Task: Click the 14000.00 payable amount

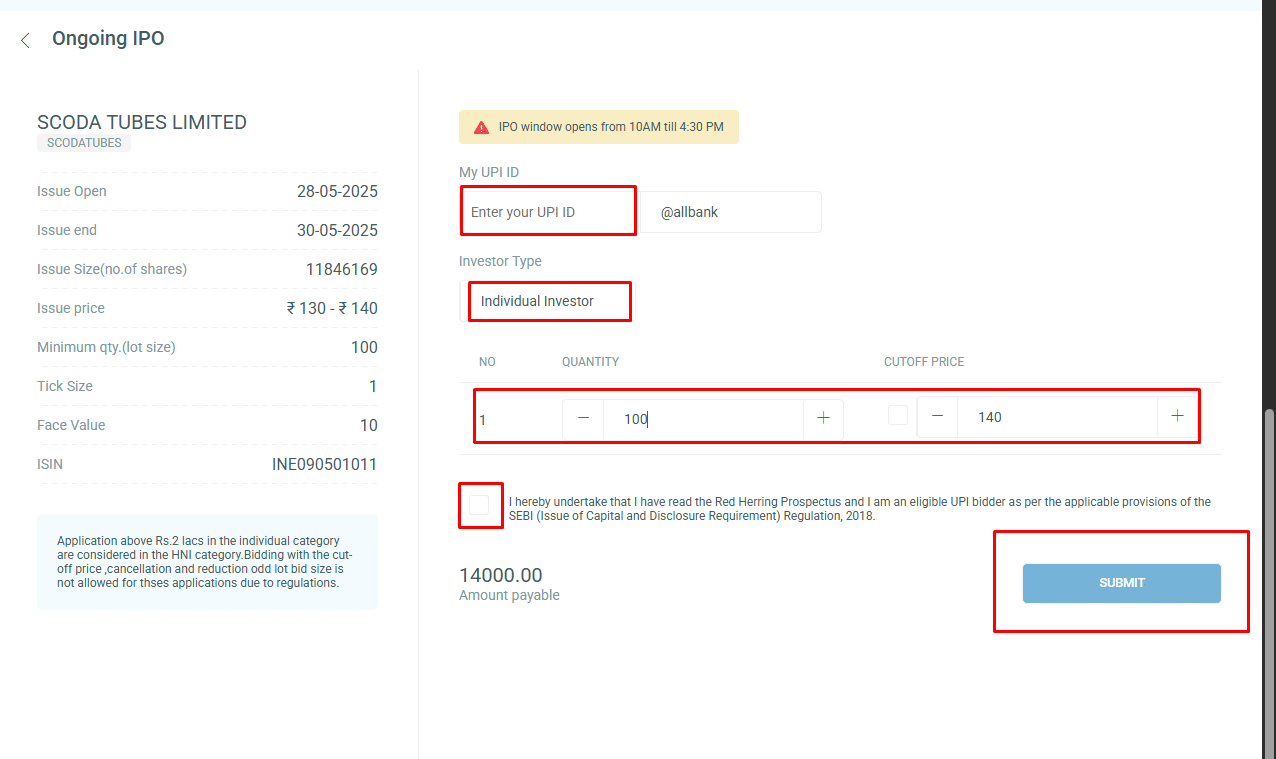Action: point(500,575)
